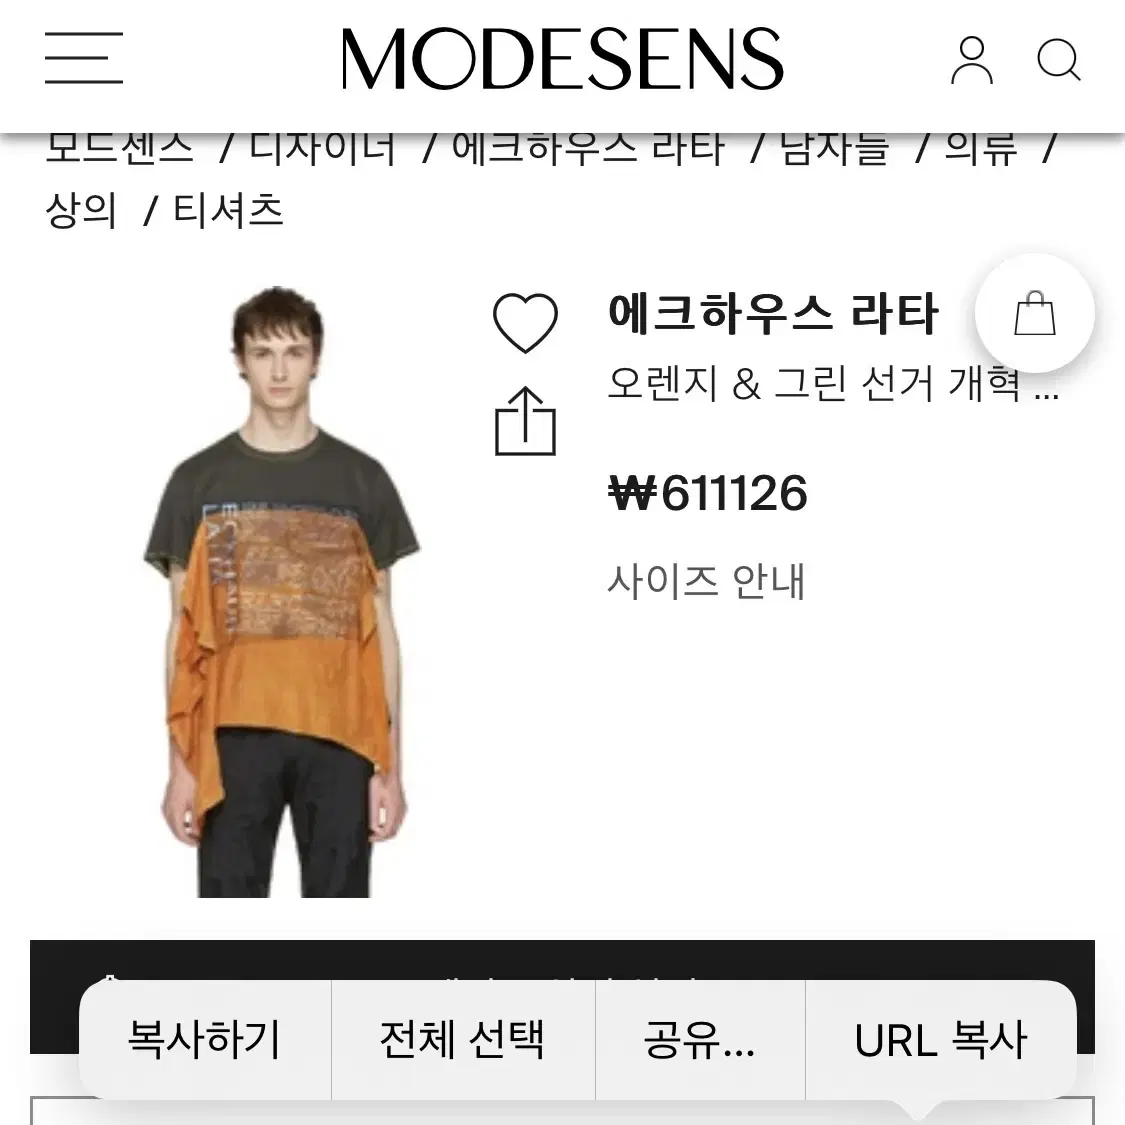Select 복사하기 in the context menu
Image resolution: width=1125 pixels, height=1125 pixels.
click(204, 1039)
